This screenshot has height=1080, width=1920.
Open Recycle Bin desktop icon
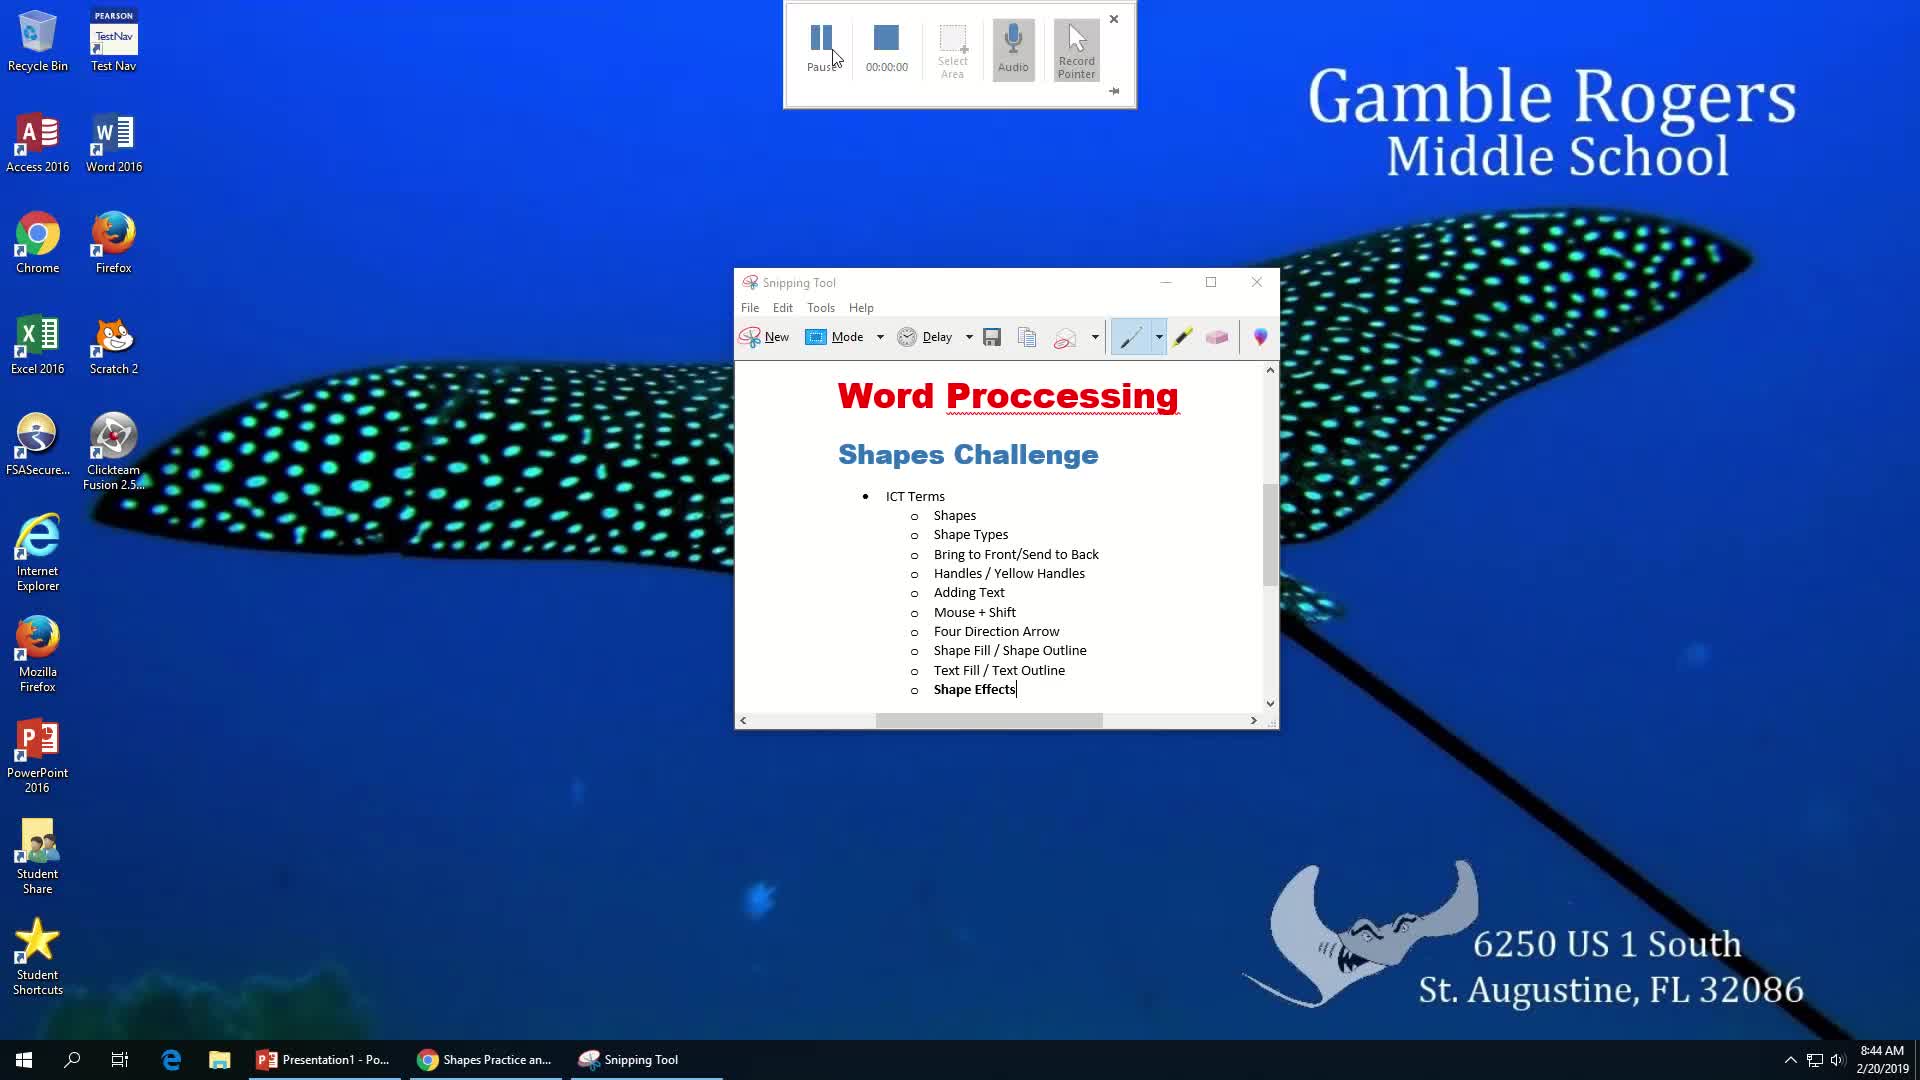[37, 42]
